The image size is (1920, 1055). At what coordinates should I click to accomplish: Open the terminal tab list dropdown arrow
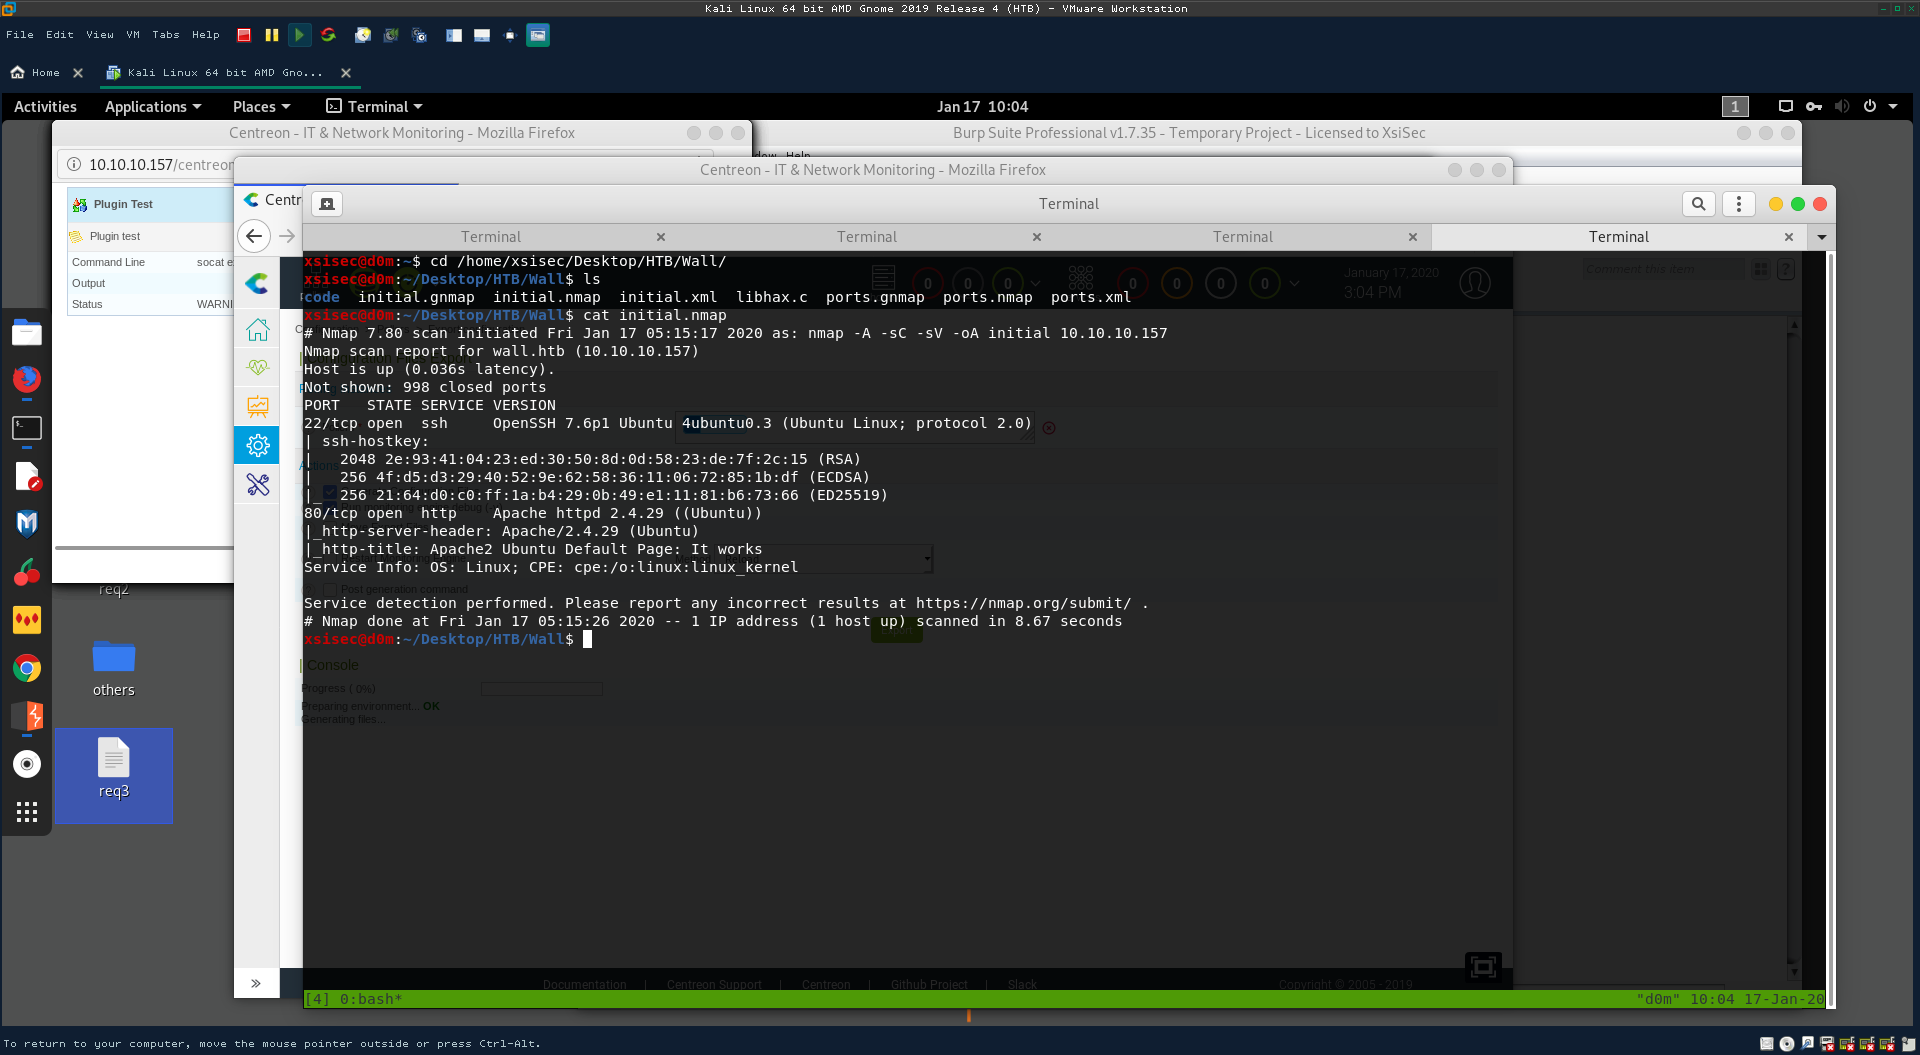[1822, 237]
